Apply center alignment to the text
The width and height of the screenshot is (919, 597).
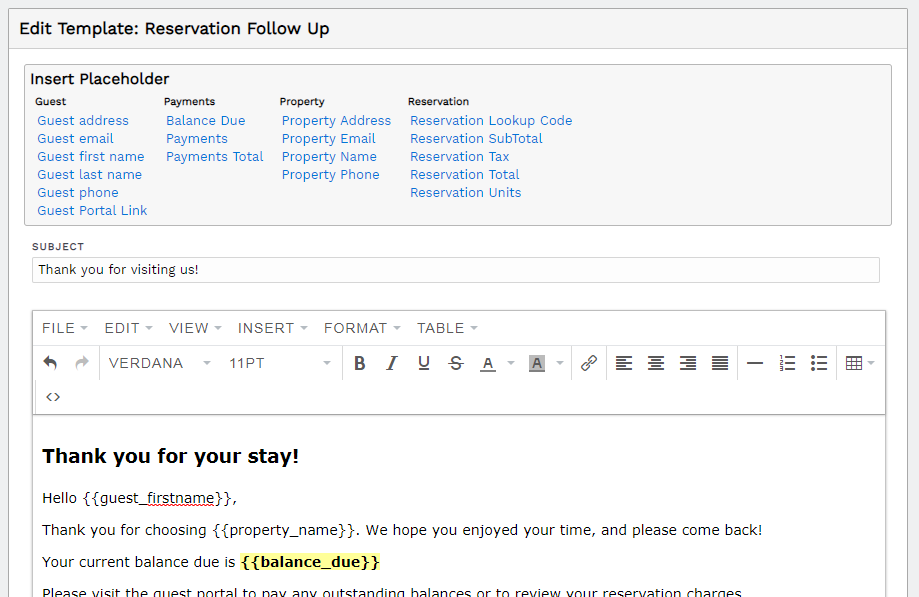point(656,363)
